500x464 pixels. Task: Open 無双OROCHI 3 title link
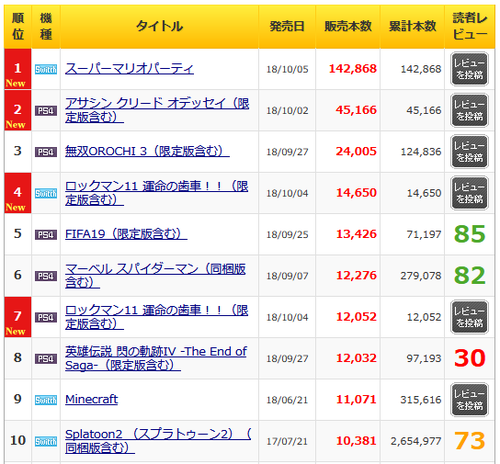point(147,151)
